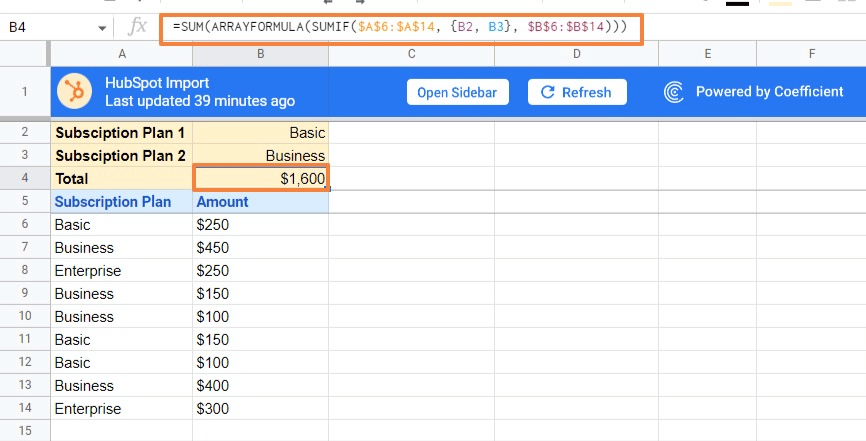Select column E header
The image size is (866, 441).
pos(707,53)
